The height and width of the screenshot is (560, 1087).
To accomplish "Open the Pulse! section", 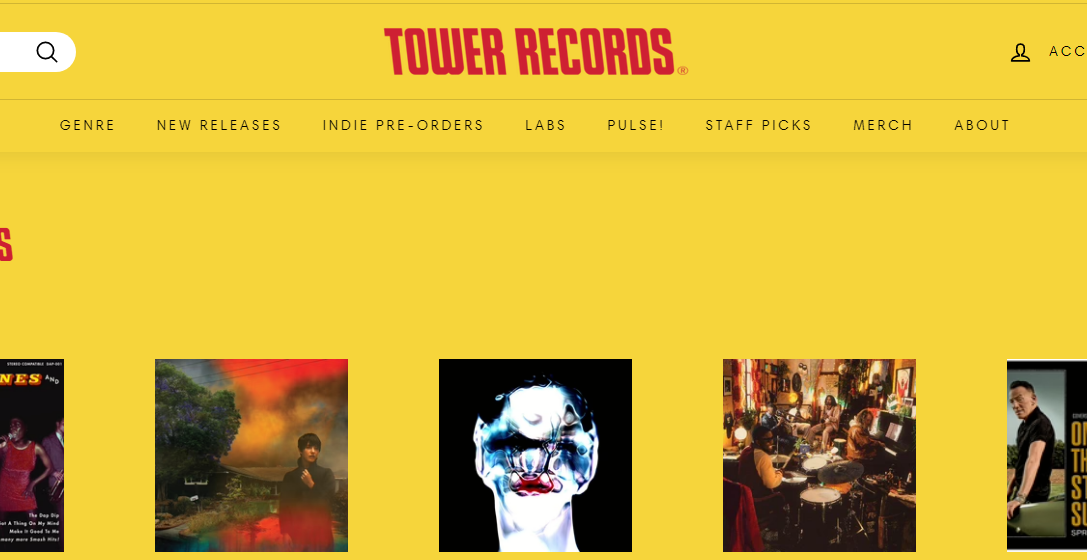I will click(x=636, y=125).
